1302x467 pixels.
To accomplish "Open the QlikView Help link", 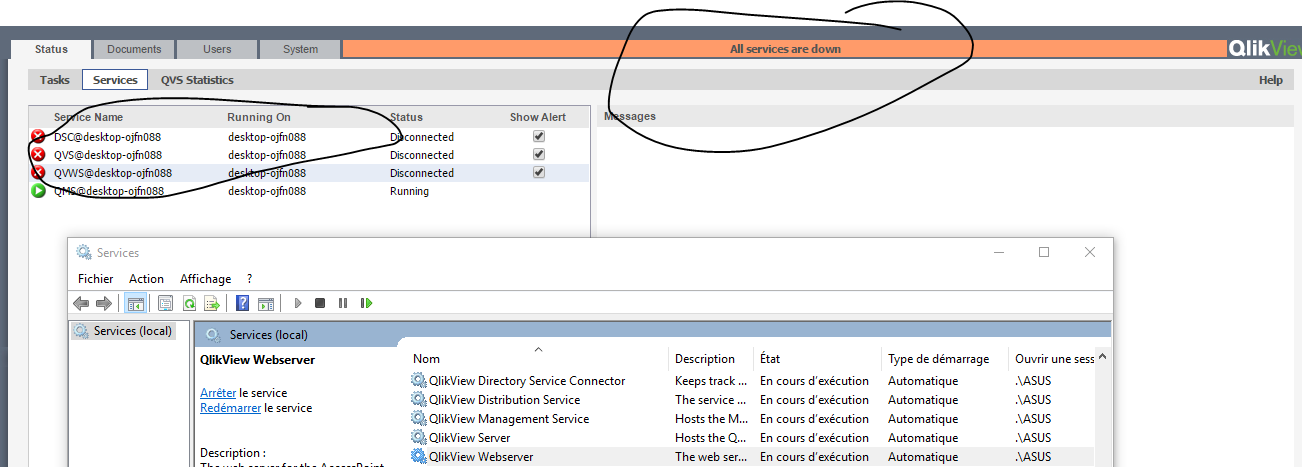I will point(1270,80).
